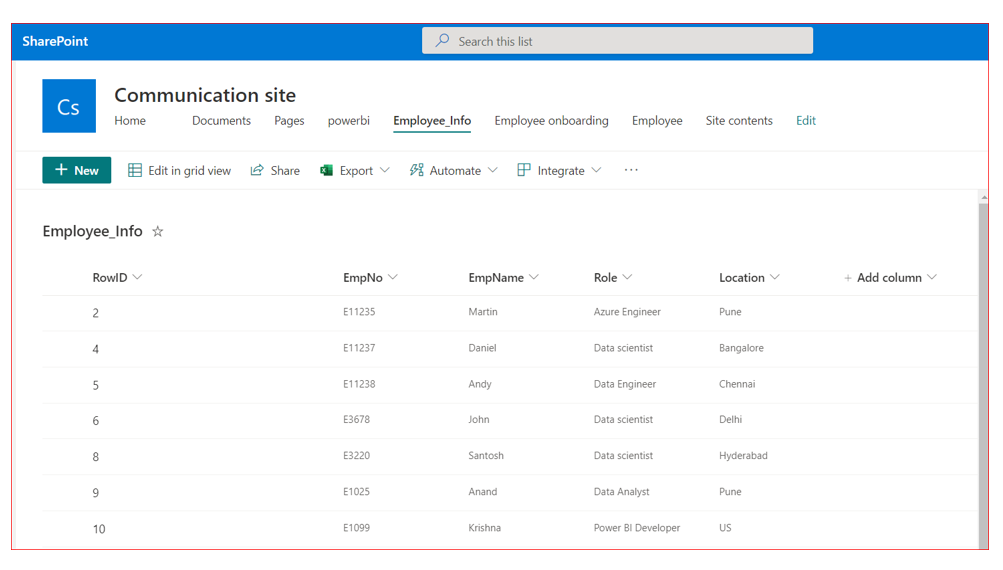Click the Martin name cell

click(483, 312)
